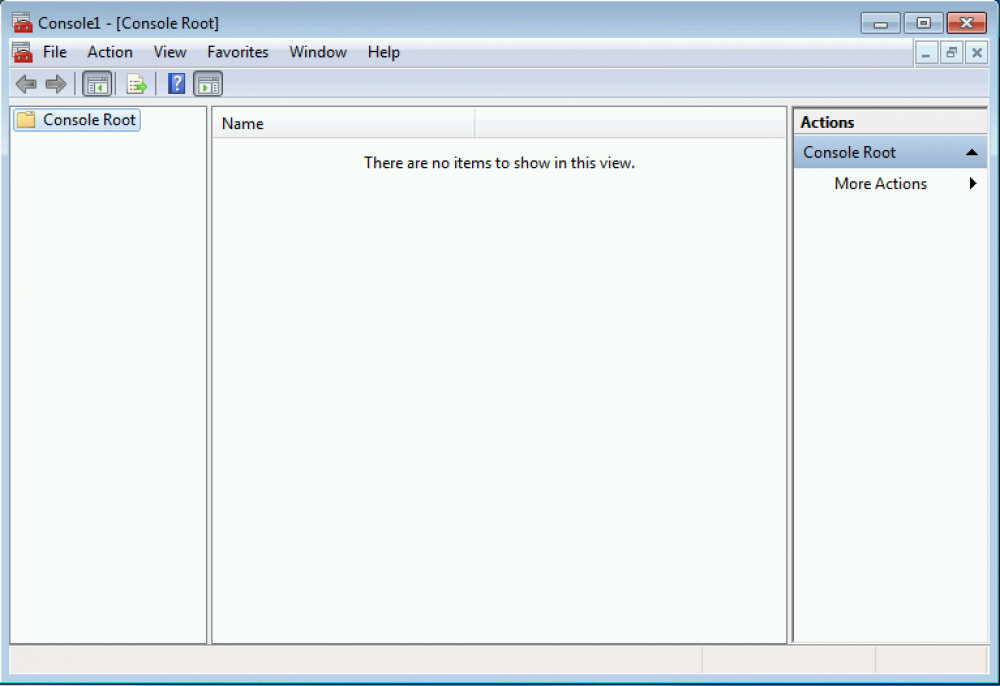Open the Window menu
Screen dimensions: 1000x686
(x=318, y=52)
